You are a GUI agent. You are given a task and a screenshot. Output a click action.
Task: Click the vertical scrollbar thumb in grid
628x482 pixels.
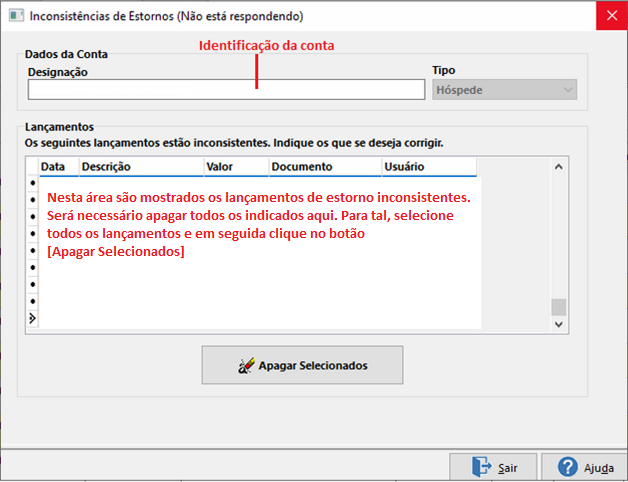[x=559, y=307]
